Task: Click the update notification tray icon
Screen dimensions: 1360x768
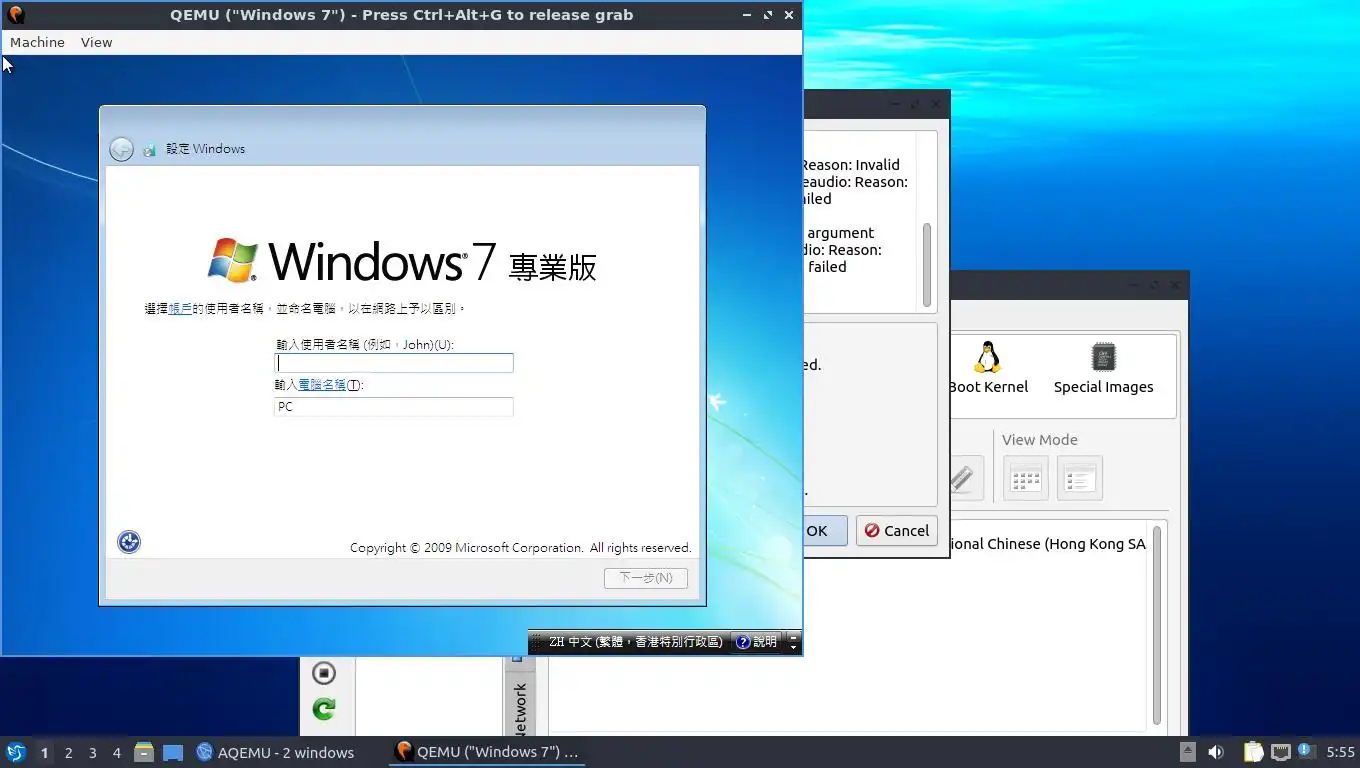Action: (x=1305, y=751)
